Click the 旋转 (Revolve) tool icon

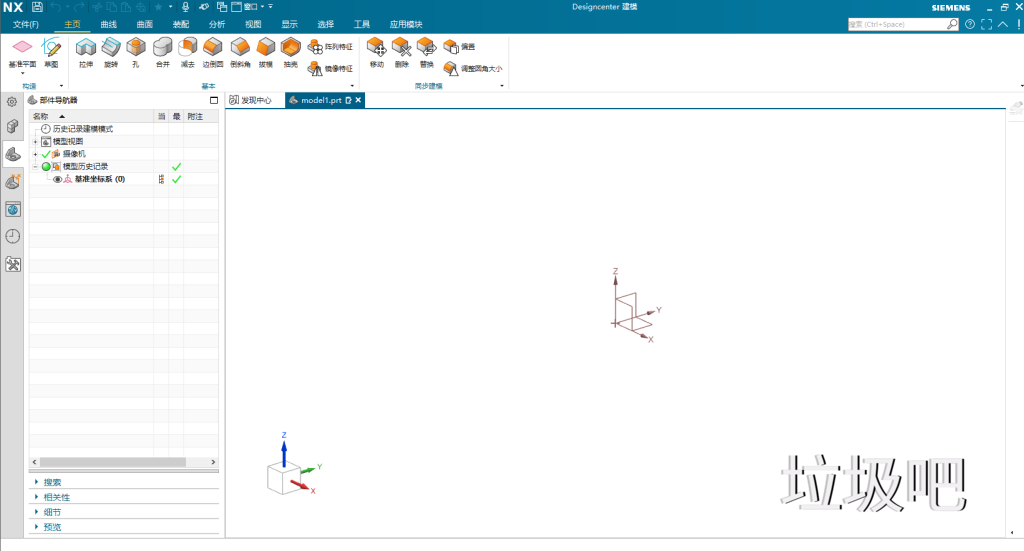[x=110, y=50]
